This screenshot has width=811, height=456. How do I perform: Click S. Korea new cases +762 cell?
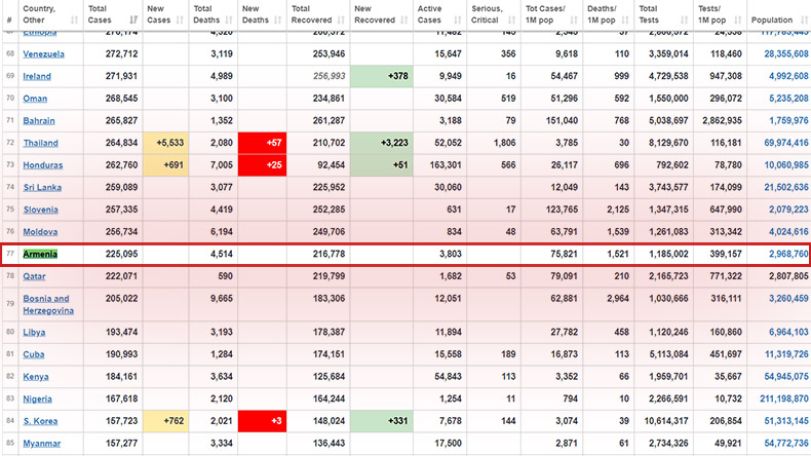166,421
